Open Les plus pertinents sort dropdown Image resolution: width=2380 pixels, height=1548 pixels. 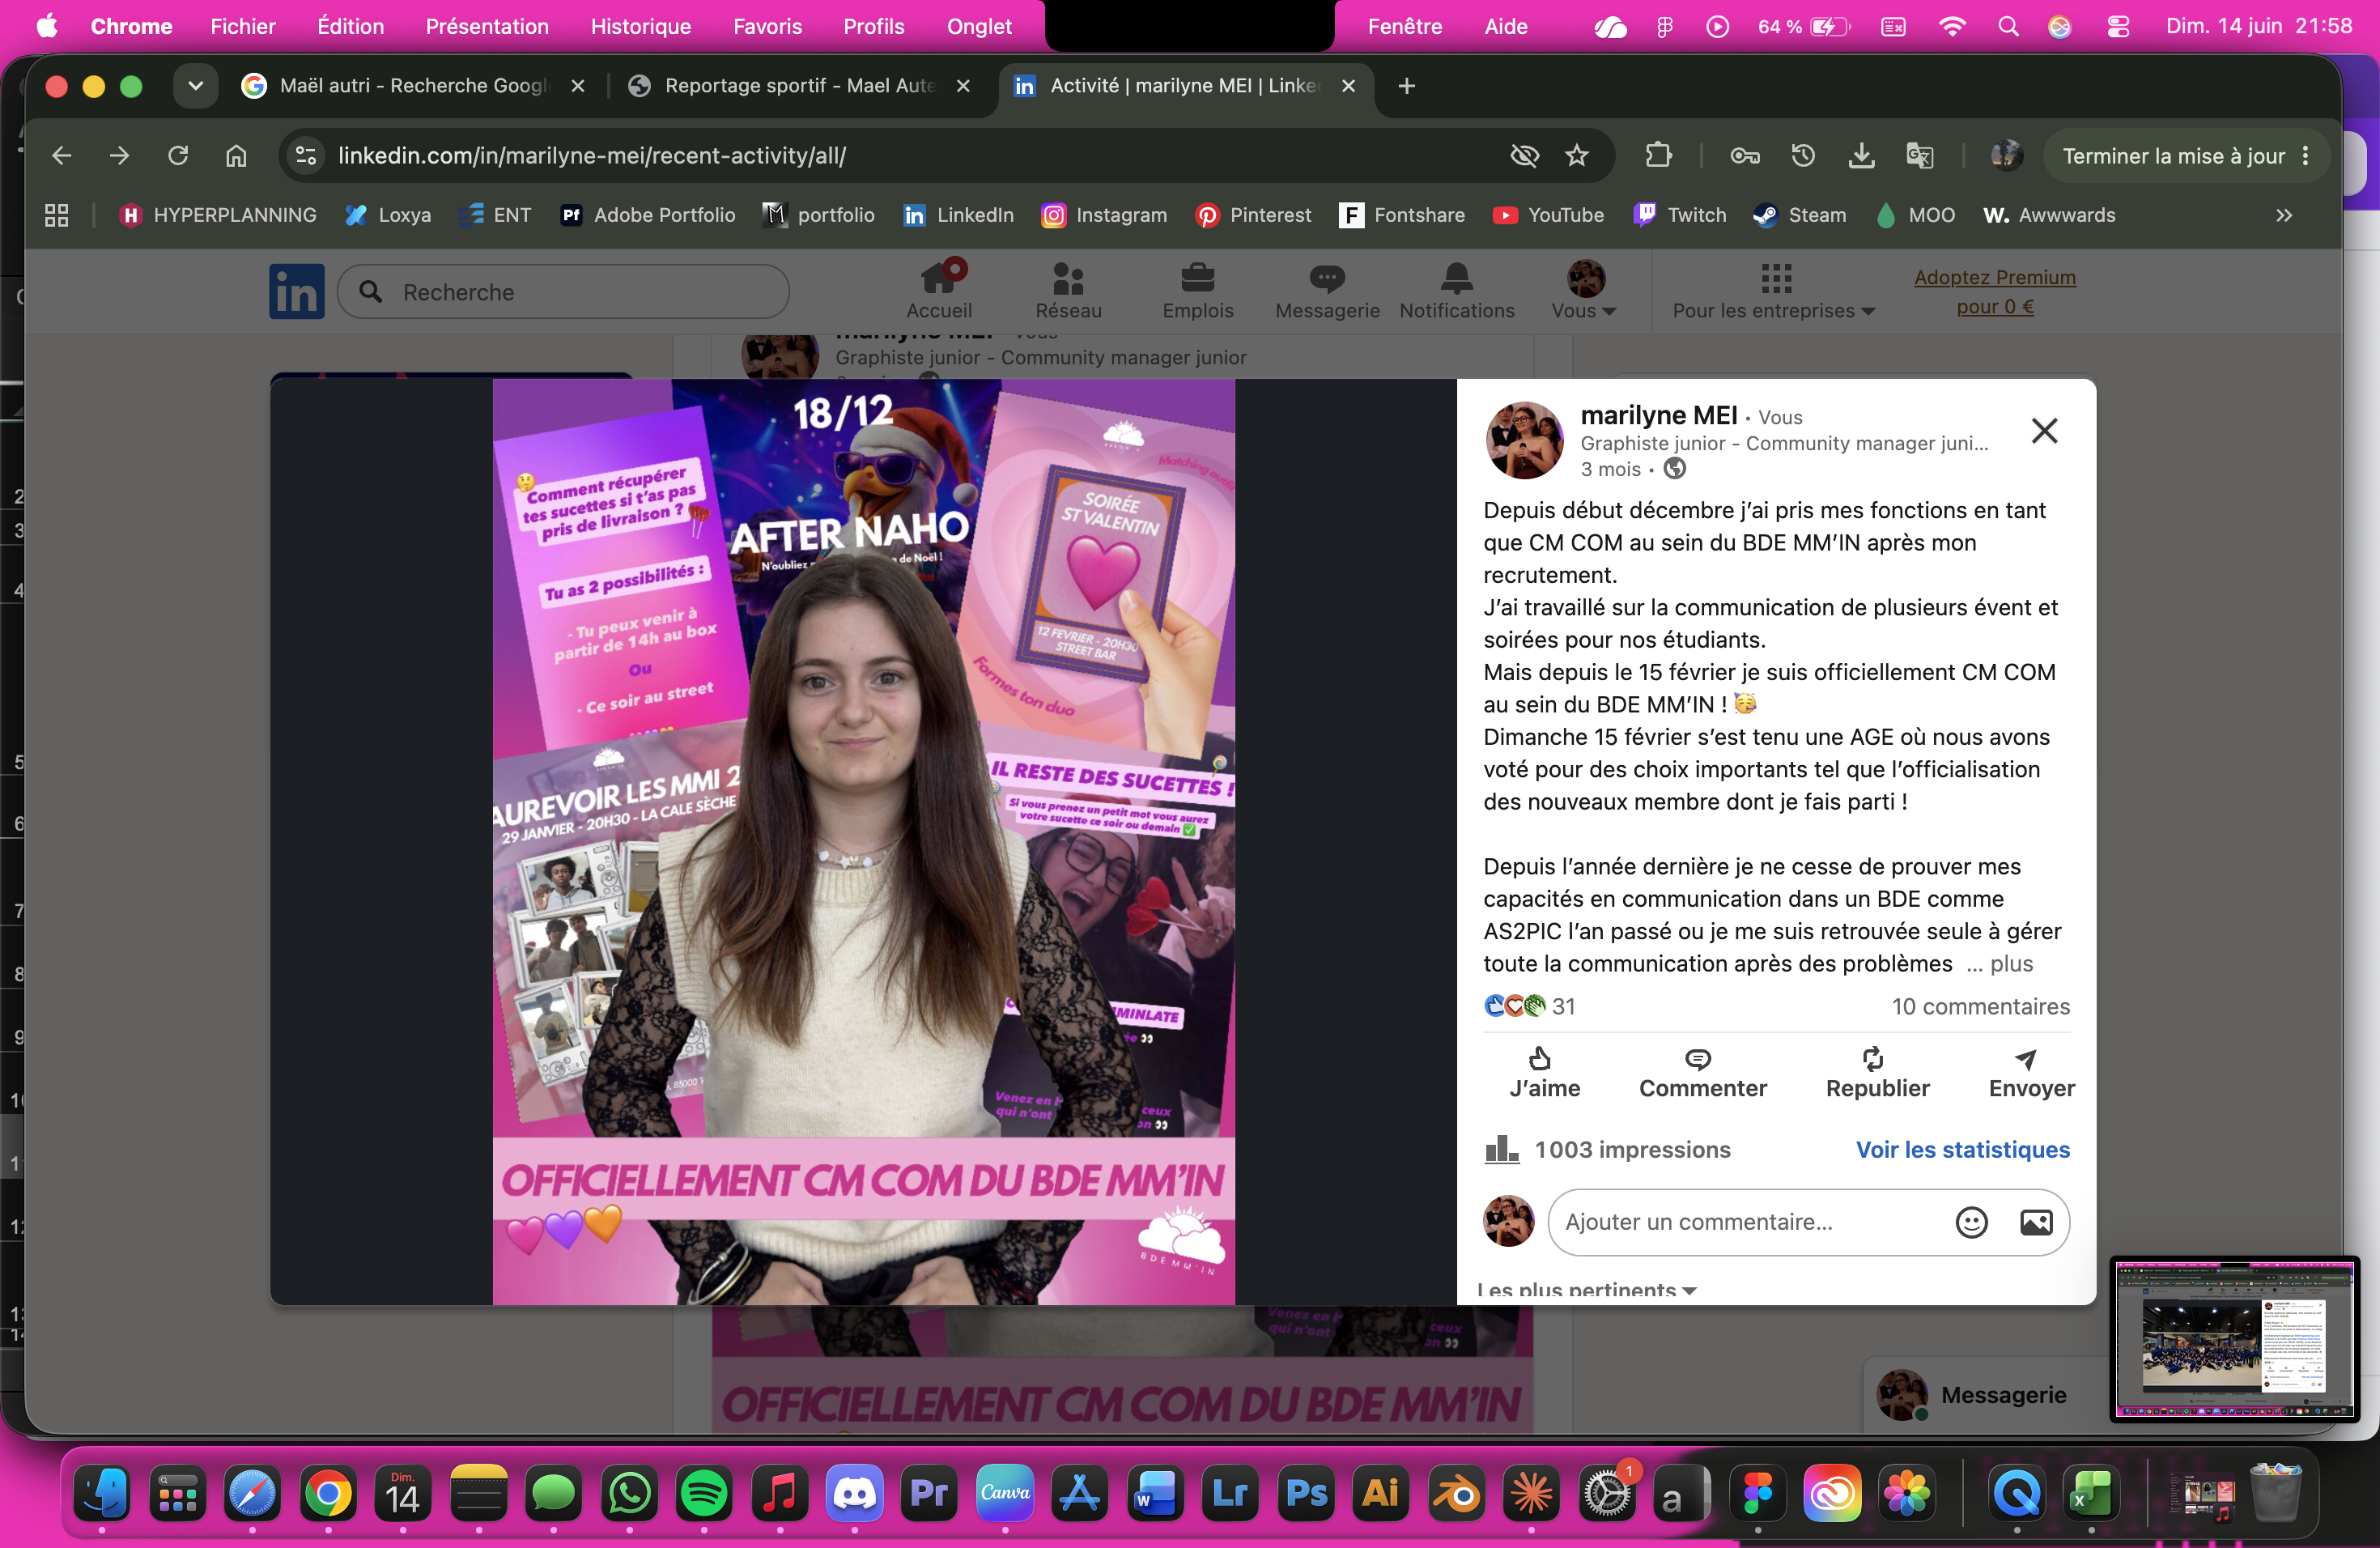(x=1587, y=1288)
